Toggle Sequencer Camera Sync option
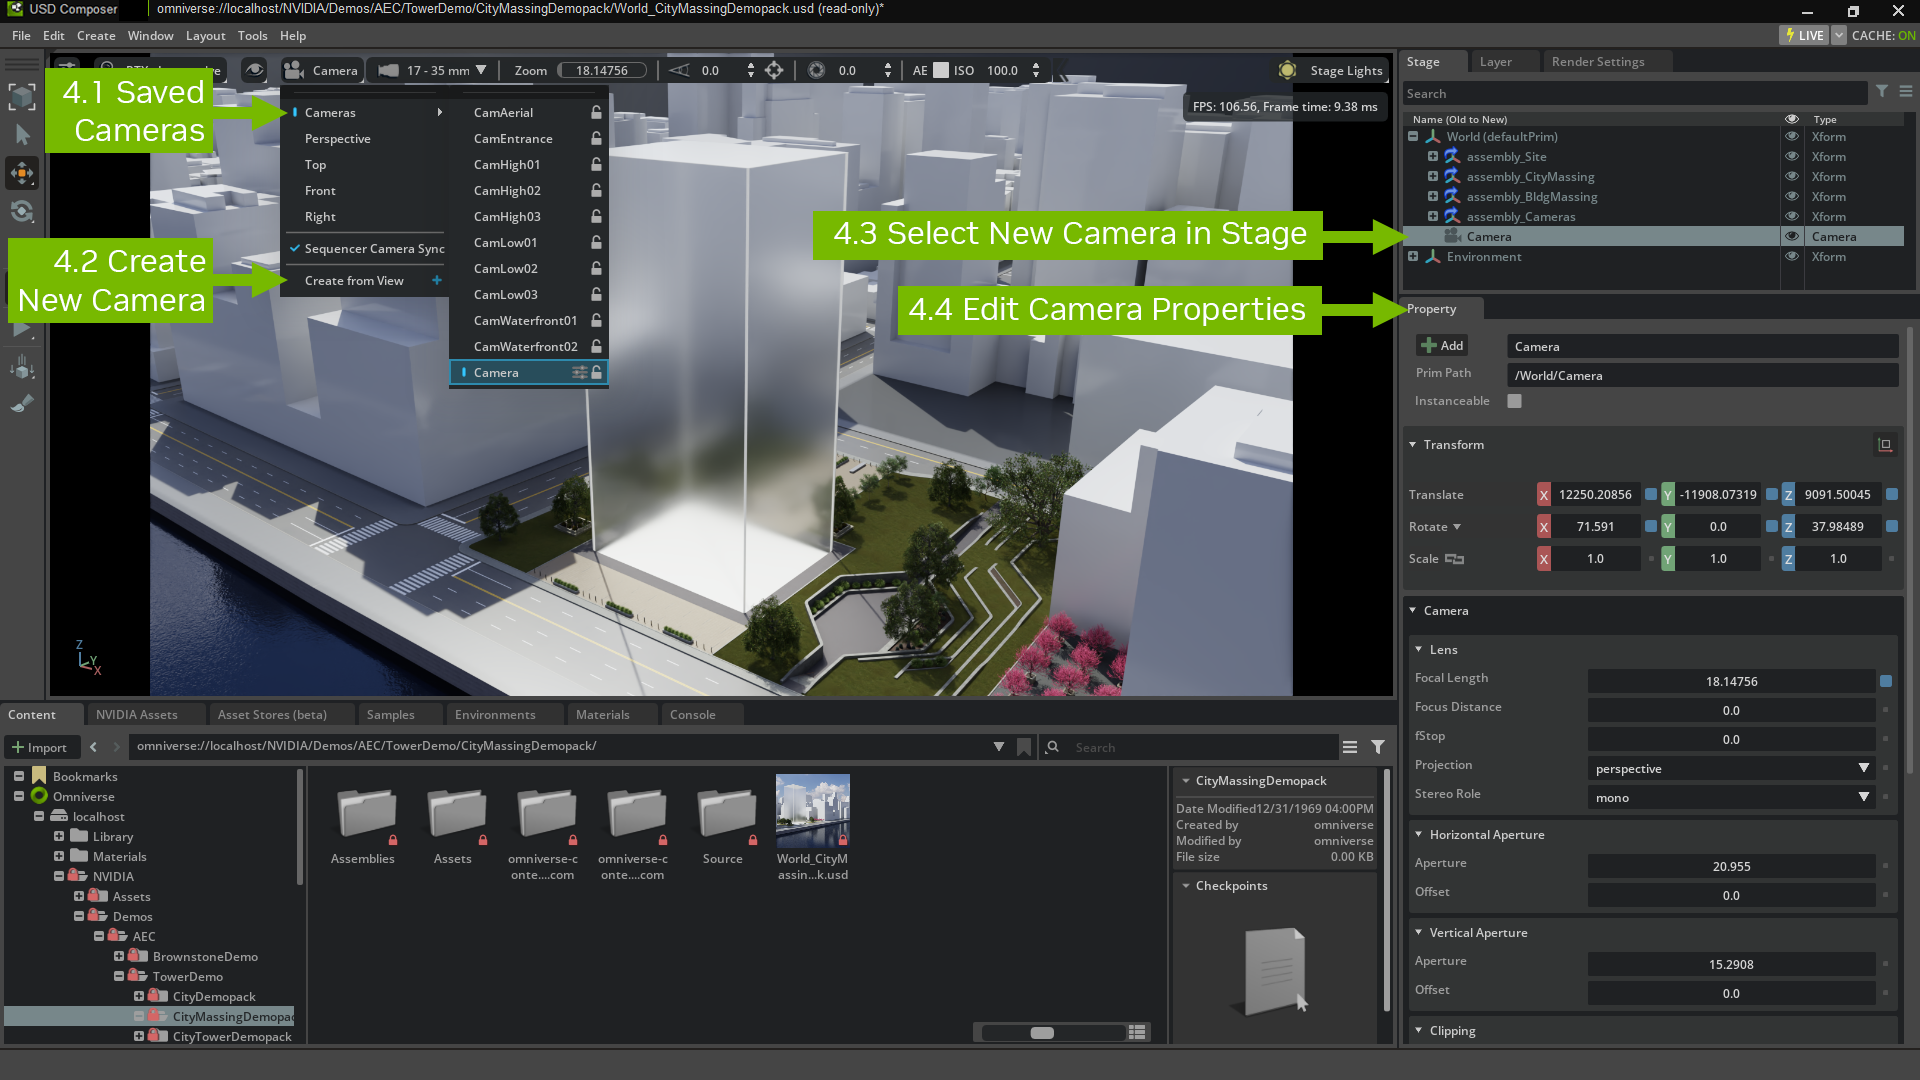The height and width of the screenshot is (1080, 1920). pyautogui.click(x=366, y=248)
